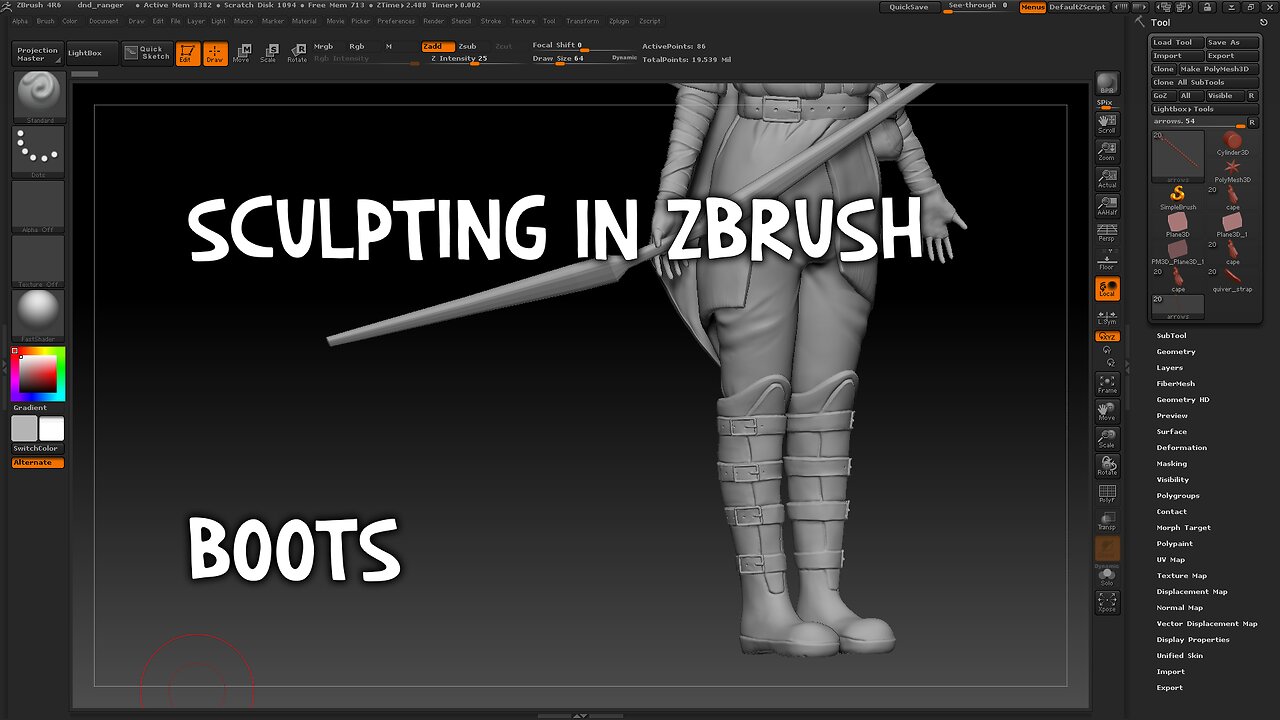Click the Scale view icon in right shelf
Screen dimensions: 1280x720
tap(1107, 438)
